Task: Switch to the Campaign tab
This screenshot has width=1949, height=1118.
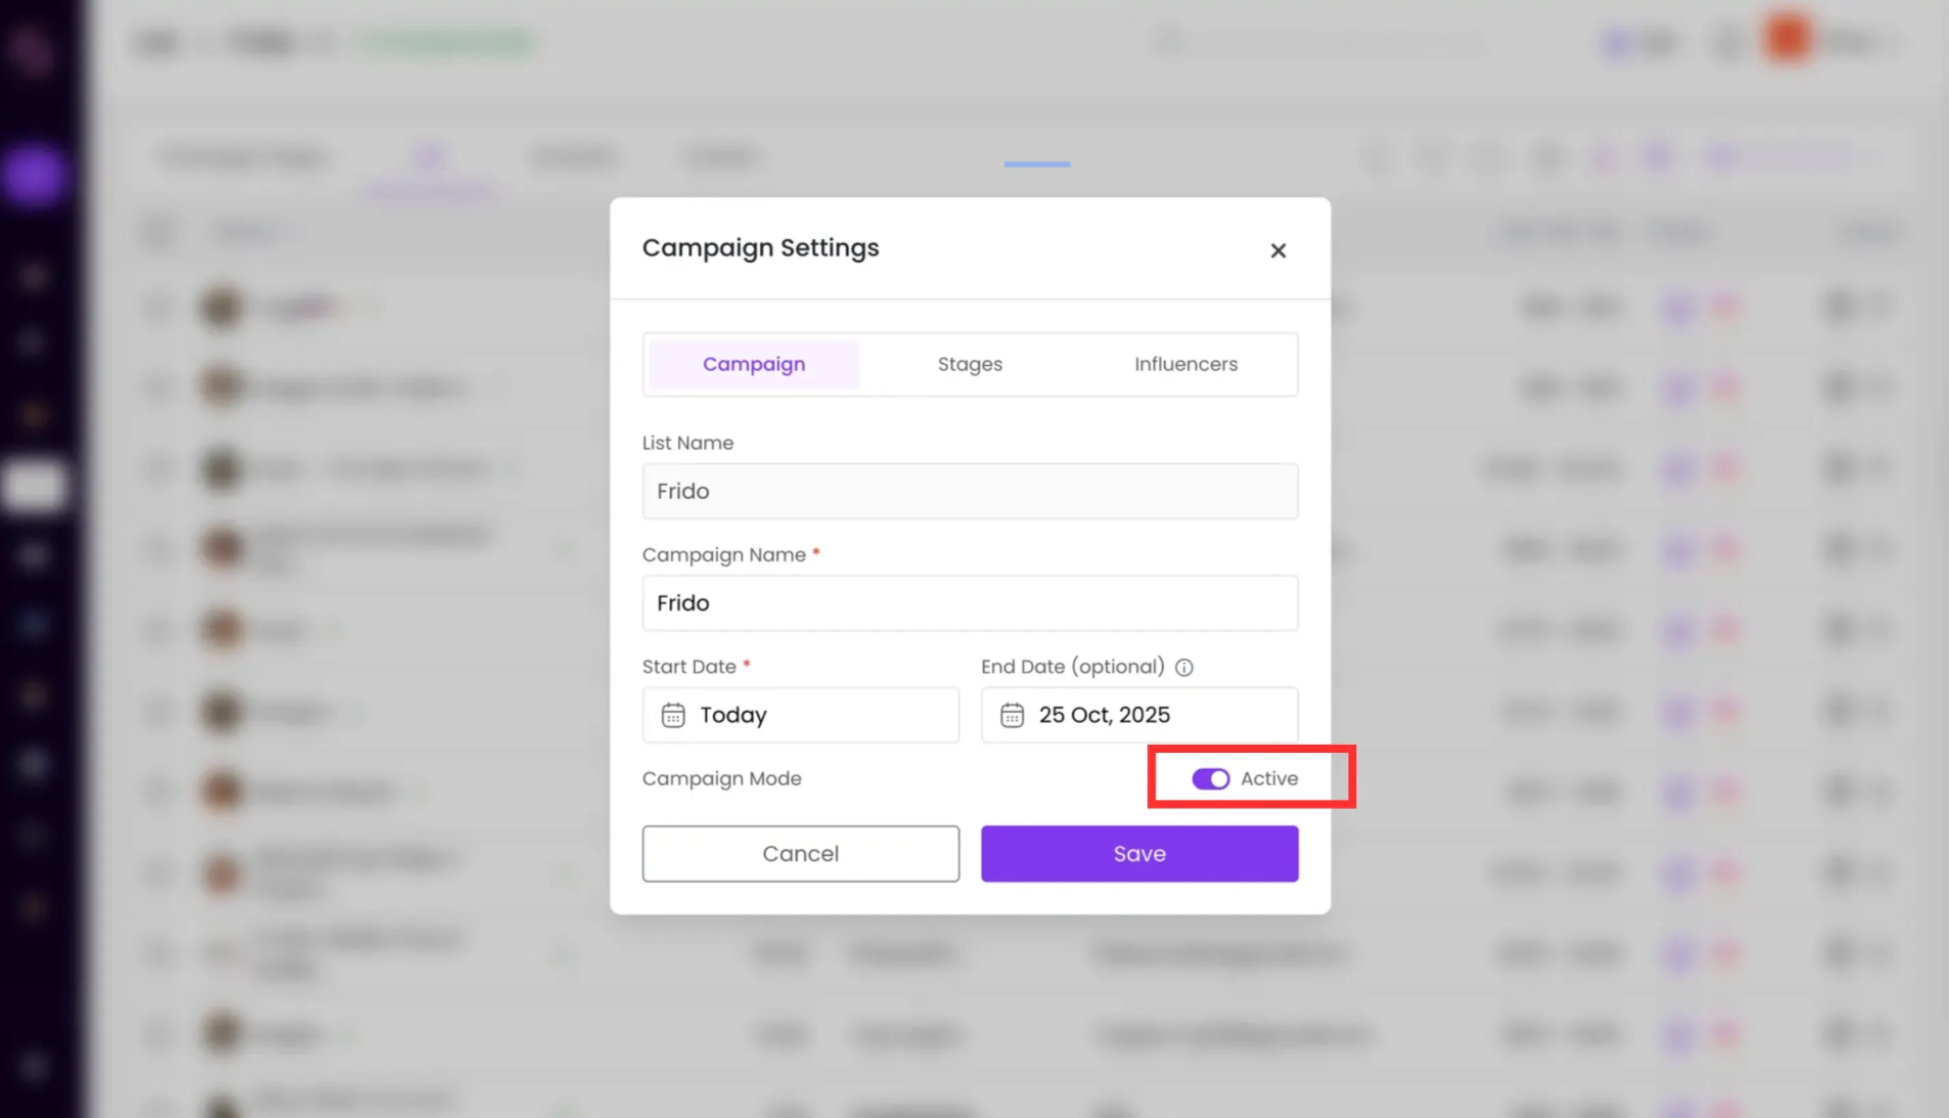Action: point(753,364)
